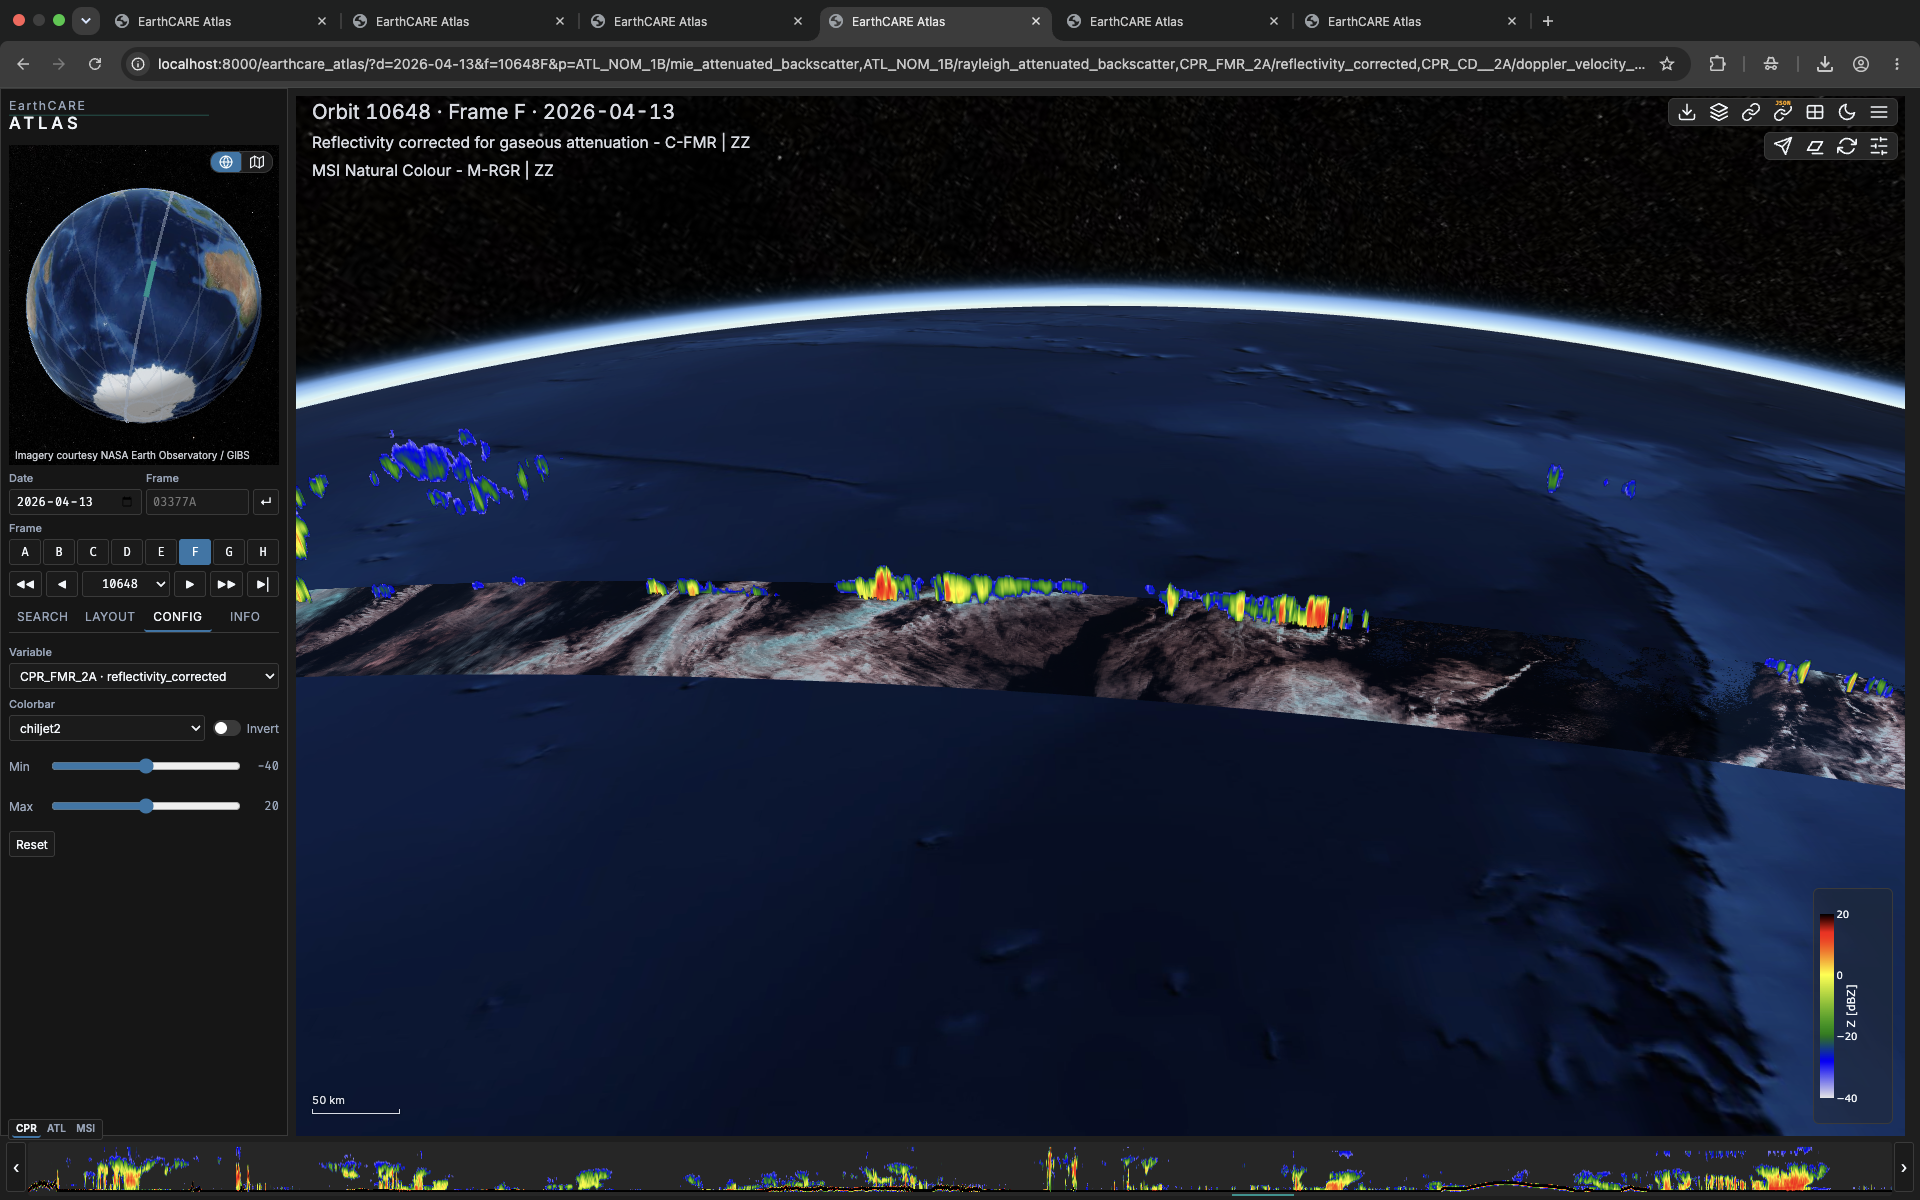Skip to the latest orbit

pos(263,584)
